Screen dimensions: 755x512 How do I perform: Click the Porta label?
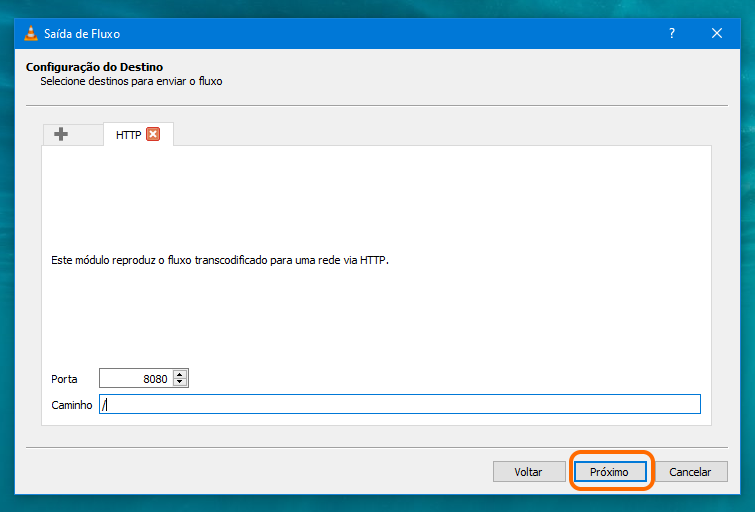[64, 379]
